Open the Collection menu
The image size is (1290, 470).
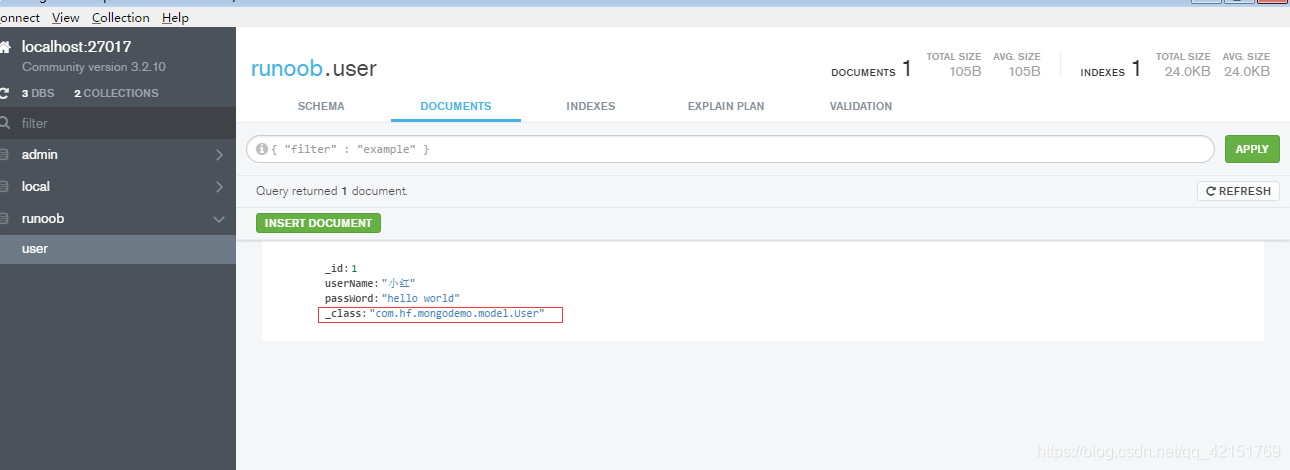click(121, 18)
